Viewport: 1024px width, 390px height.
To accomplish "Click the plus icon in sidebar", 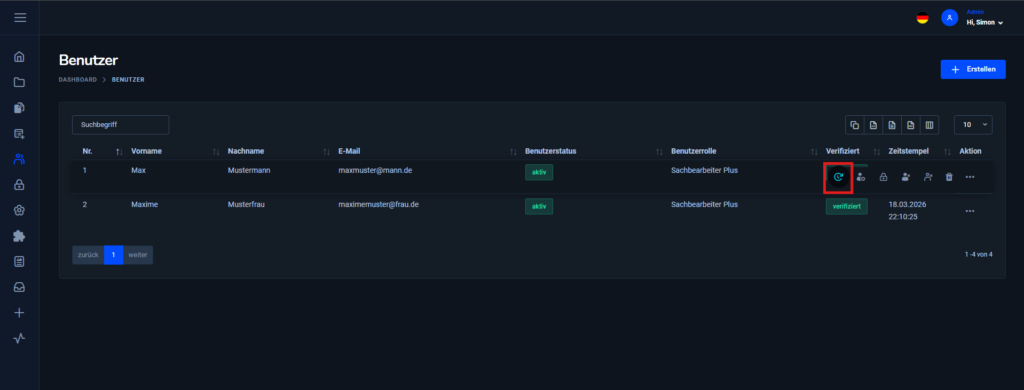I will pos(20,313).
